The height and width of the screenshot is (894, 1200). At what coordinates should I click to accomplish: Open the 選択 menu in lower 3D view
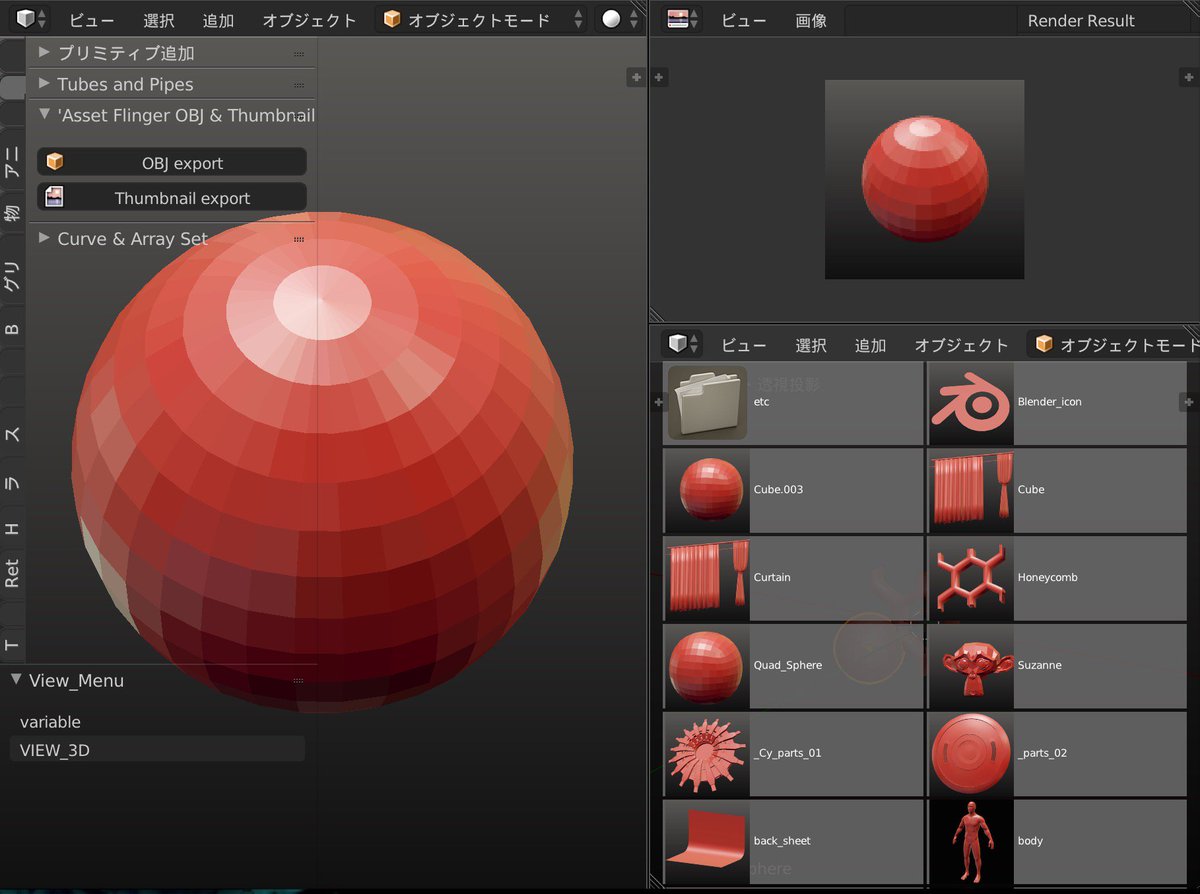pyautogui.click(x=811, y=345)
